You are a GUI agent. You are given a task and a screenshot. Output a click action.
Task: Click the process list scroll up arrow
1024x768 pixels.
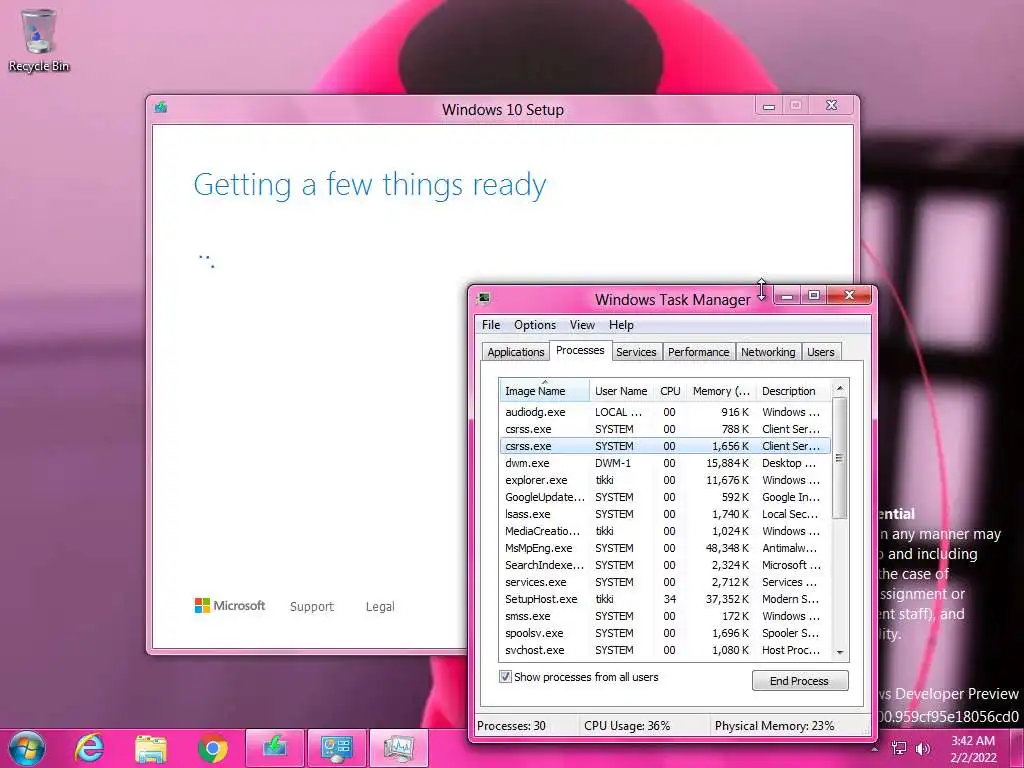pos(840,388)
